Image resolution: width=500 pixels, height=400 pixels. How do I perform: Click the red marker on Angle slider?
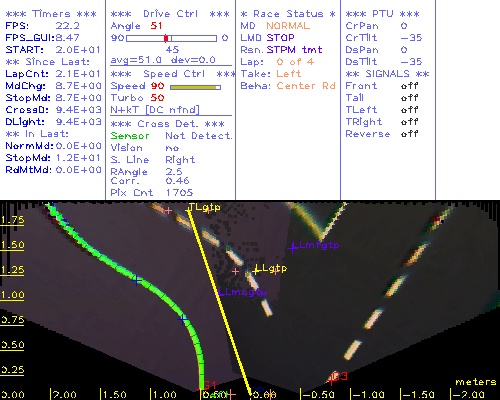click(166, 38)
